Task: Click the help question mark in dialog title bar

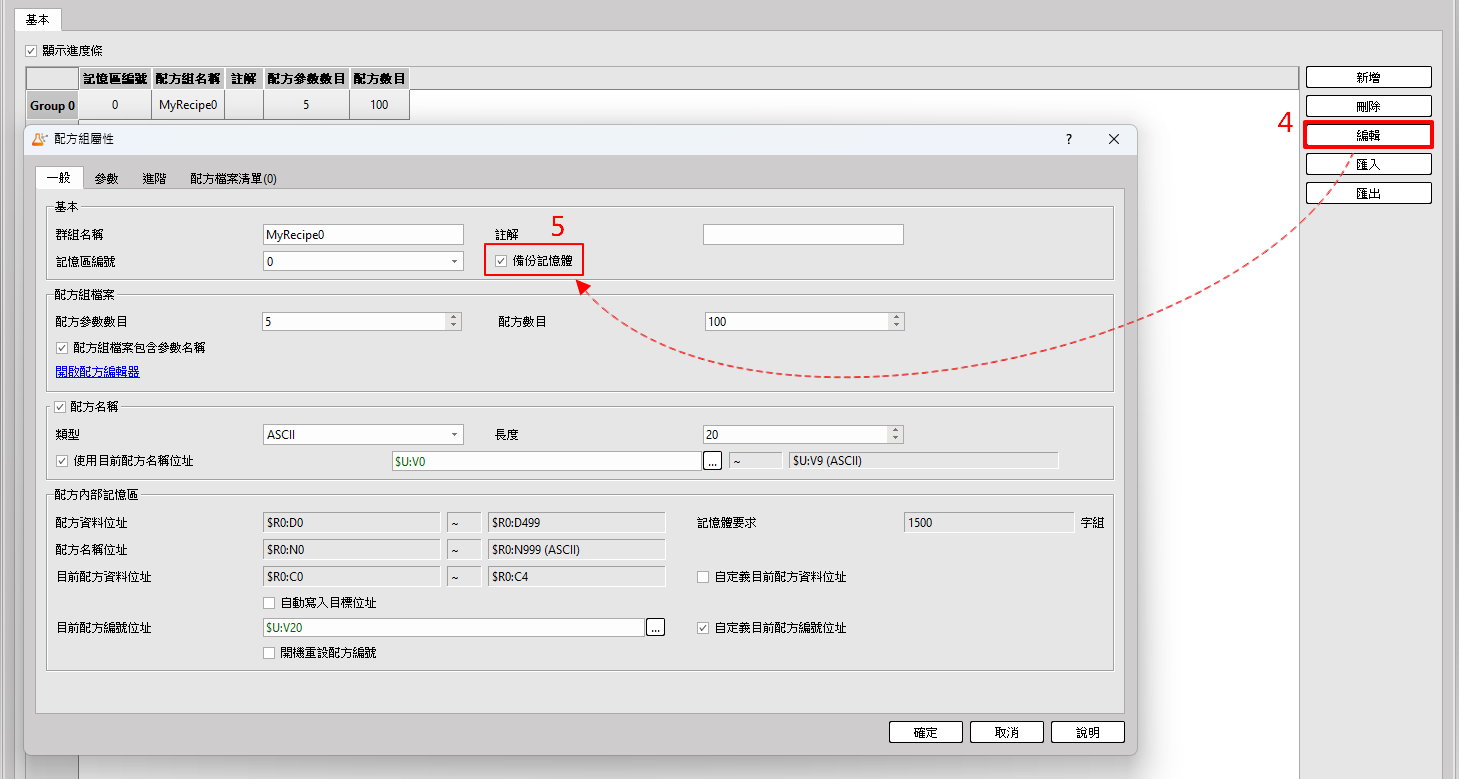Action: tap(1068, 140)
